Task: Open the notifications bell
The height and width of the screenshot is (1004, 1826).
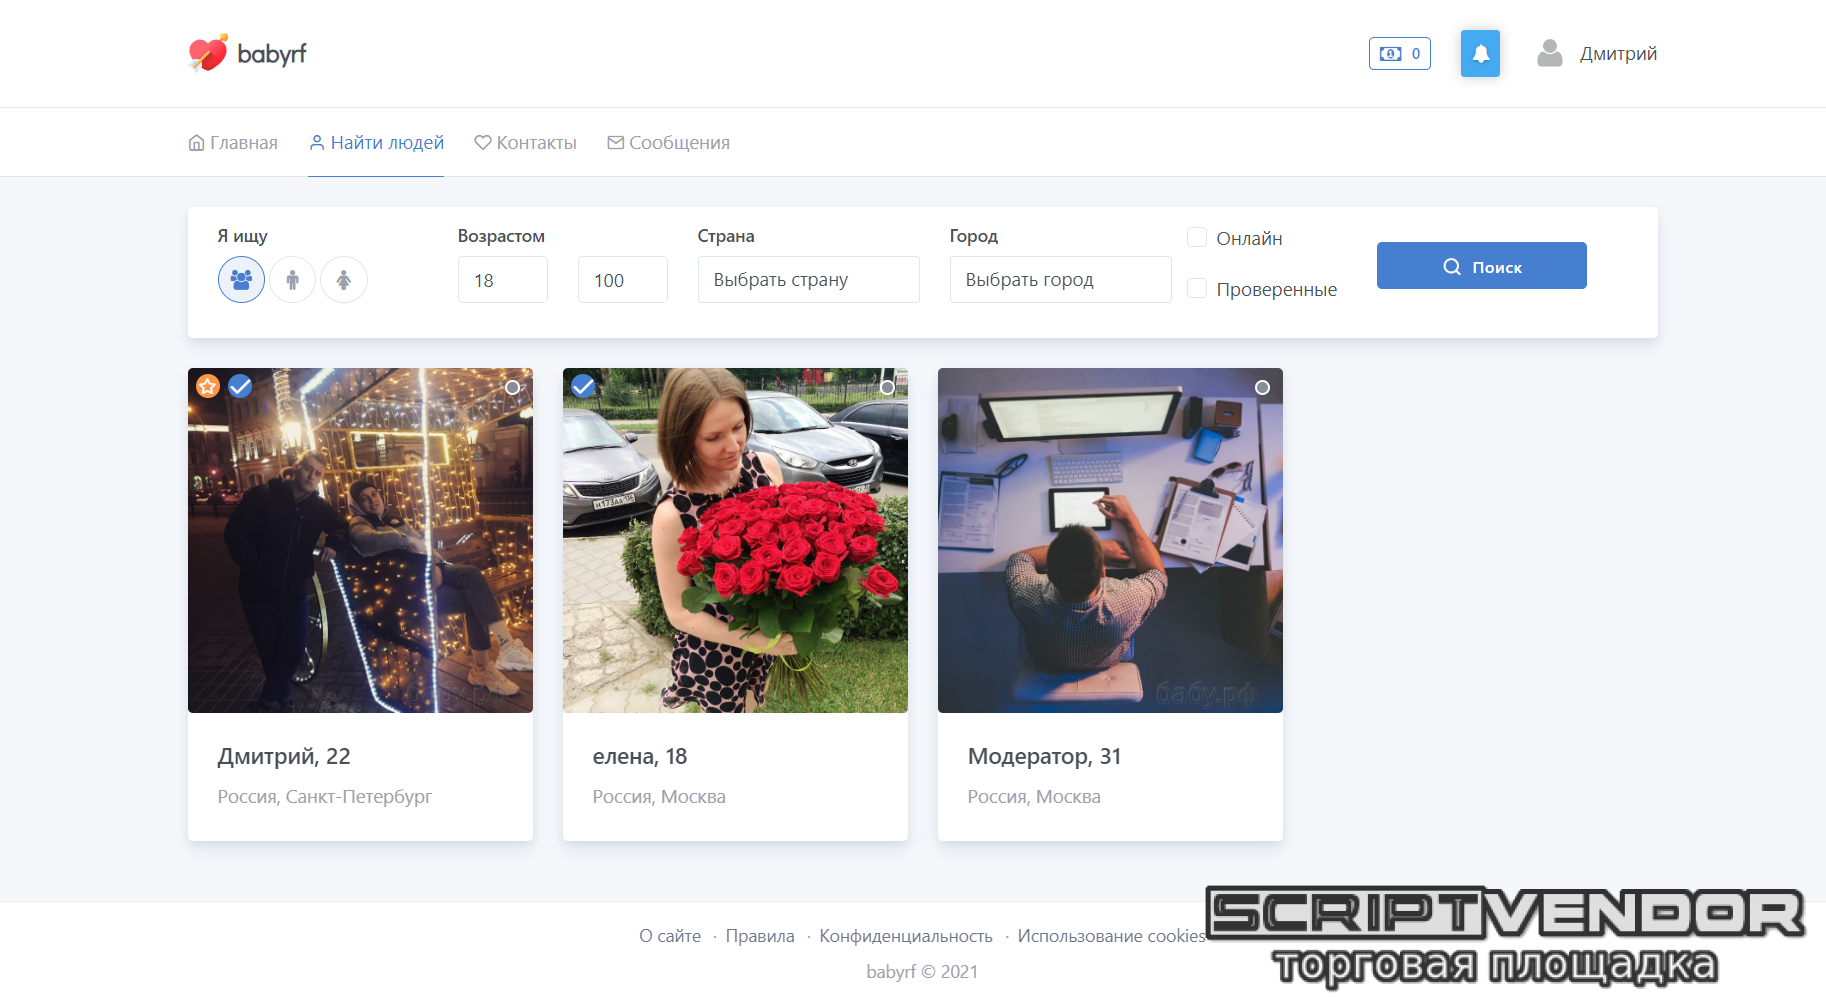Action: 1480,54
